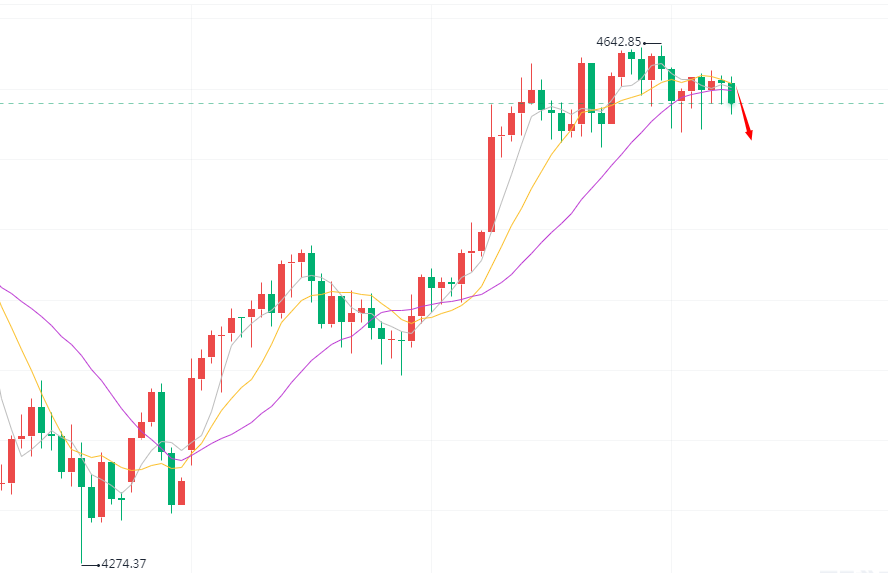This screenshot has width=888, height=573.
Task: Click the 4642.85 high price label
Action: [x=618, y=42]
